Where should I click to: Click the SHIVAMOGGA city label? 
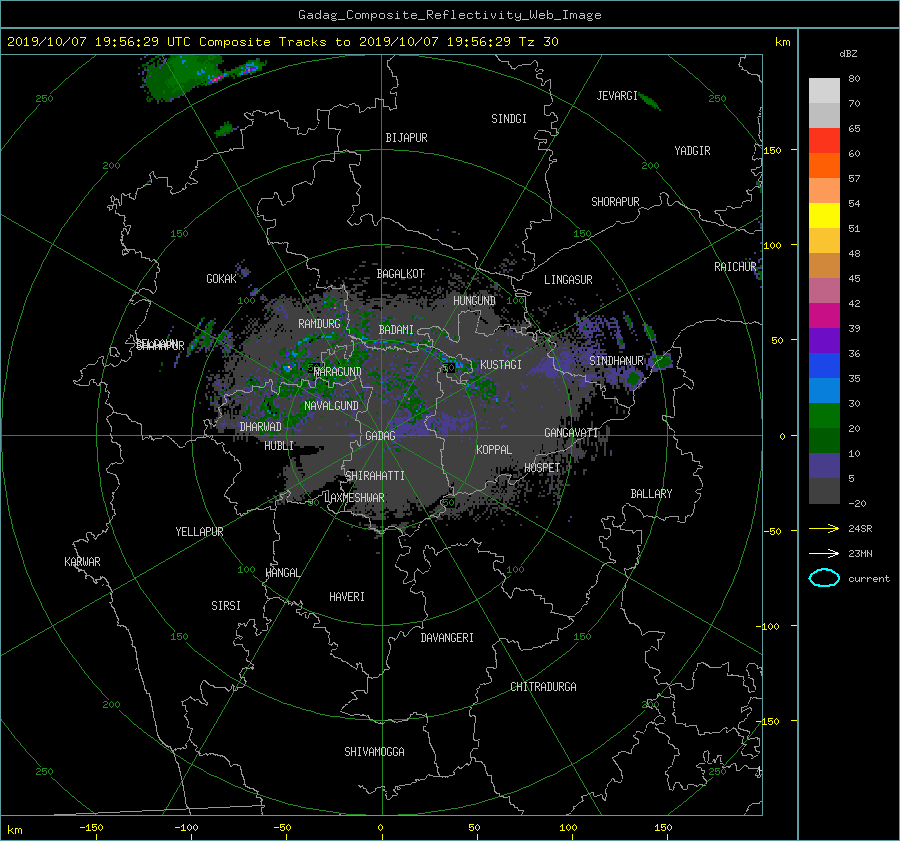pos(374,752)
